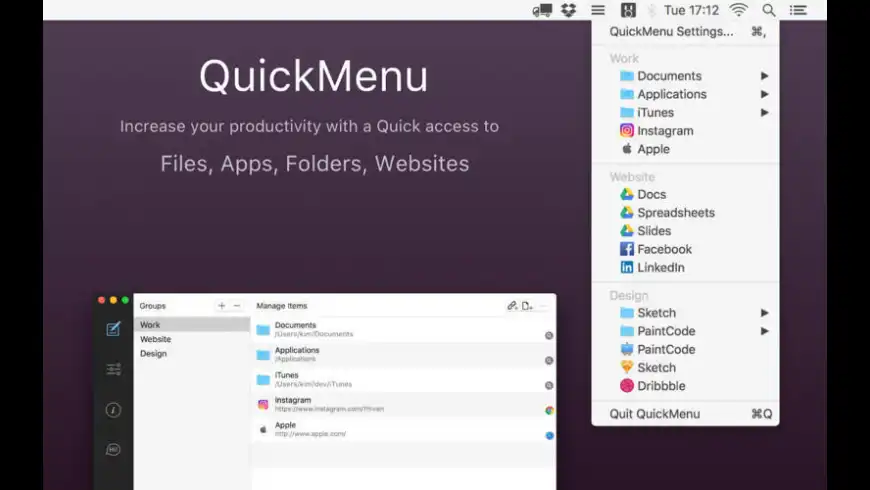Click the Finder badge on the Documents row
The width and height of the screenshot is (870, 490).
pos(549,335)
